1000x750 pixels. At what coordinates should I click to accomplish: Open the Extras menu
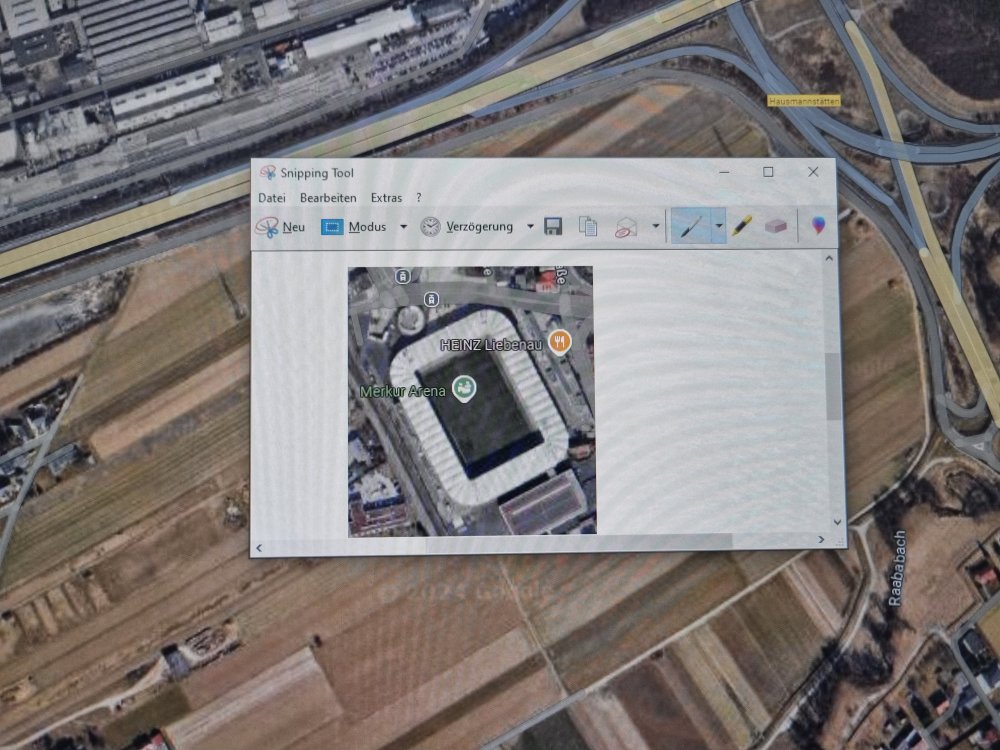[x=387, y=198]
